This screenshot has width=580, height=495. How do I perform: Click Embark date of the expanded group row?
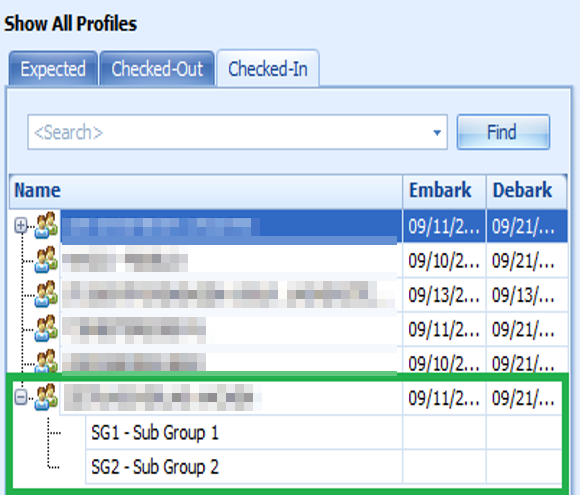(x=444, y=398)
